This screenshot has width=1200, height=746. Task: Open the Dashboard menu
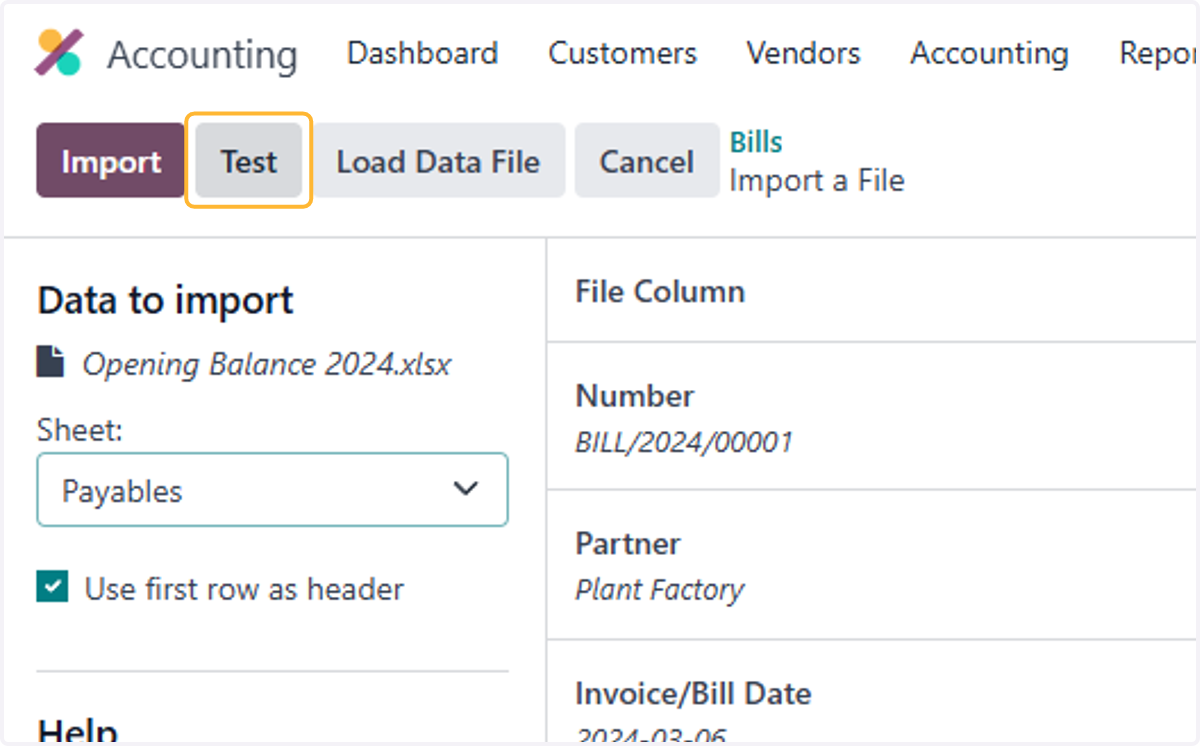pos(422,53)
